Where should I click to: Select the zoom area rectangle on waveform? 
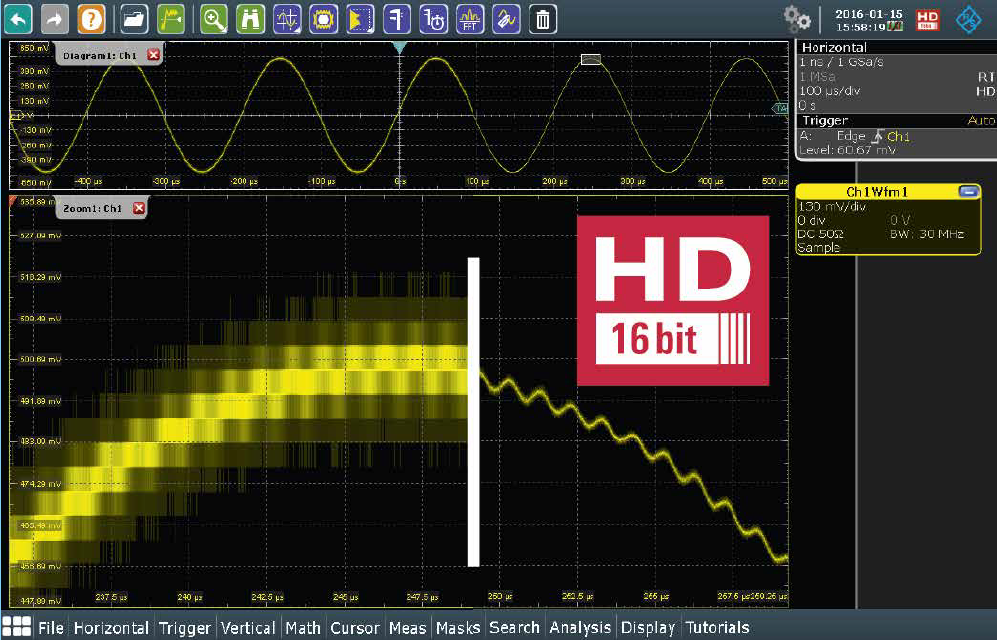[x=590, y=60]
